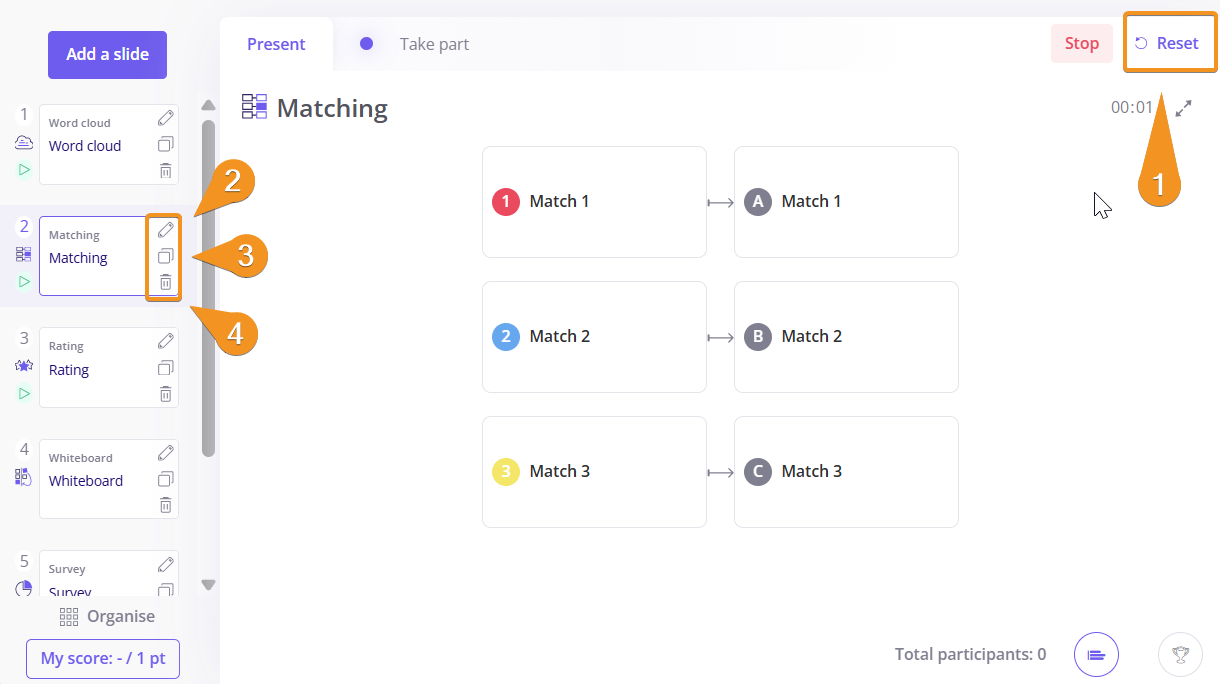
Task: Open the trophy leaderboard icon
Action: pyautogui.click(x=1180, y=655)
